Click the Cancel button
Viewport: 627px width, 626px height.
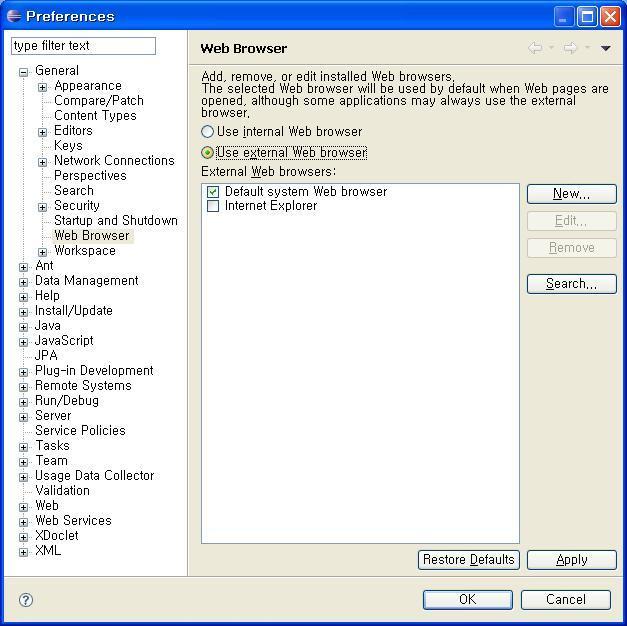point(566,600)
